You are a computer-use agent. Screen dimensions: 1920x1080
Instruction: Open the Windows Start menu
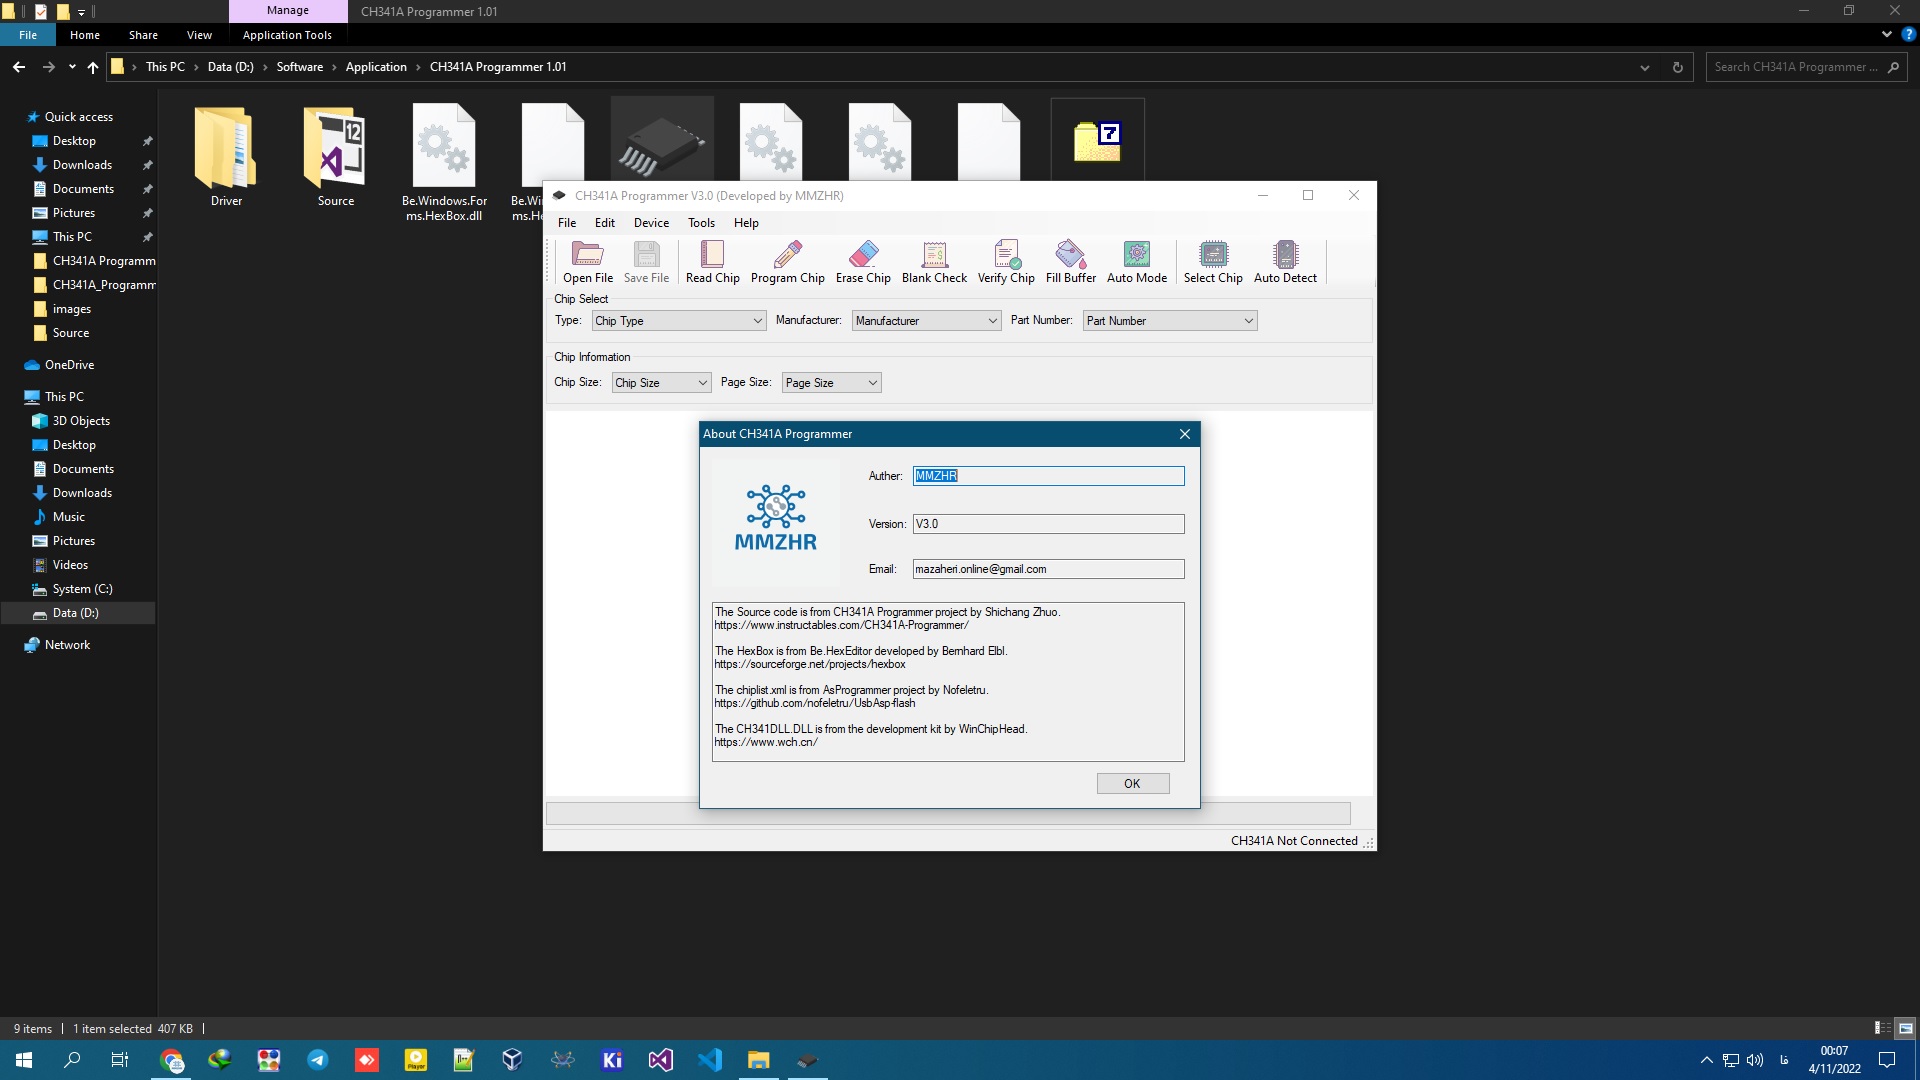[24, 1060]
